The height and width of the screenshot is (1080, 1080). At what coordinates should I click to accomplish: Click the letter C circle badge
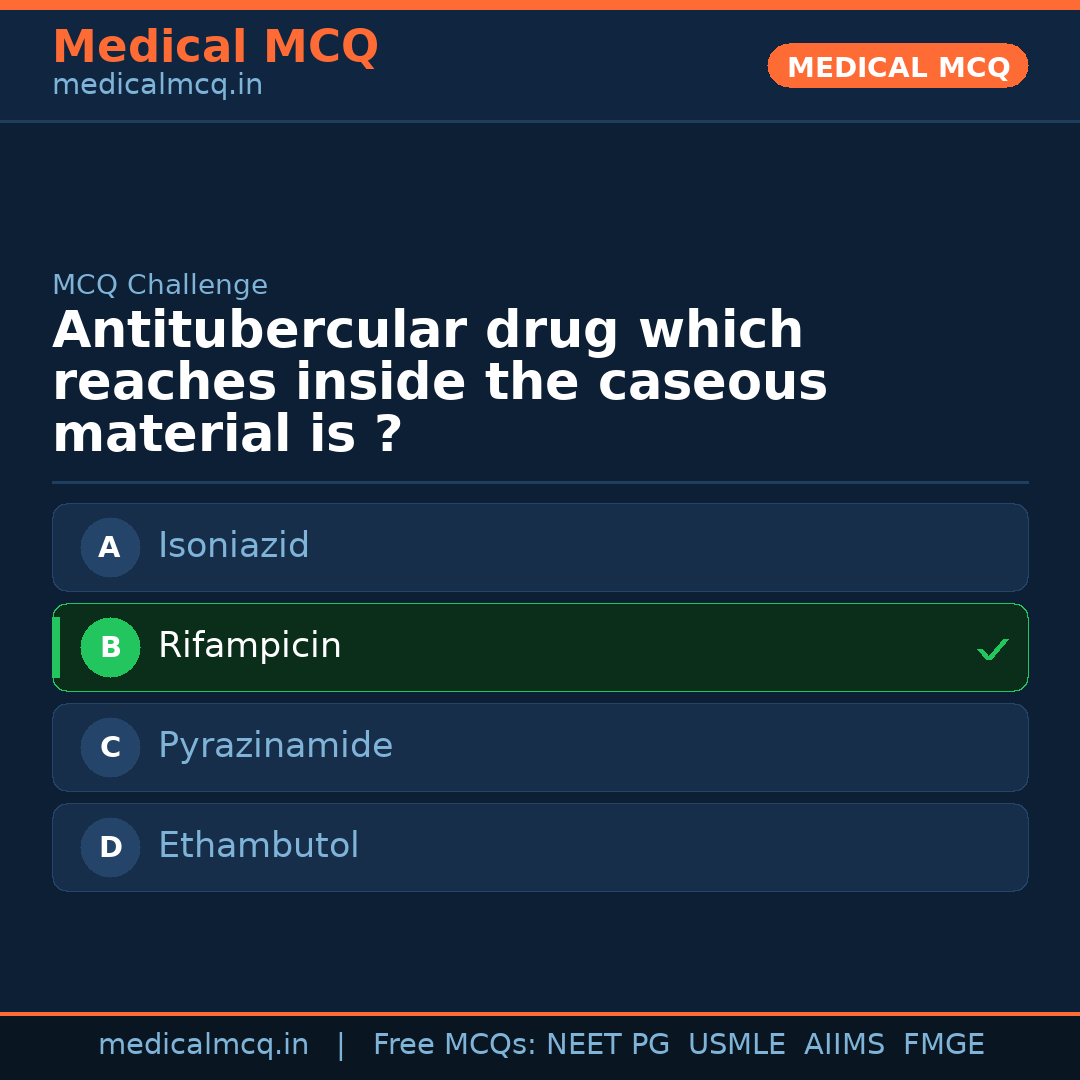coord(110,747)
